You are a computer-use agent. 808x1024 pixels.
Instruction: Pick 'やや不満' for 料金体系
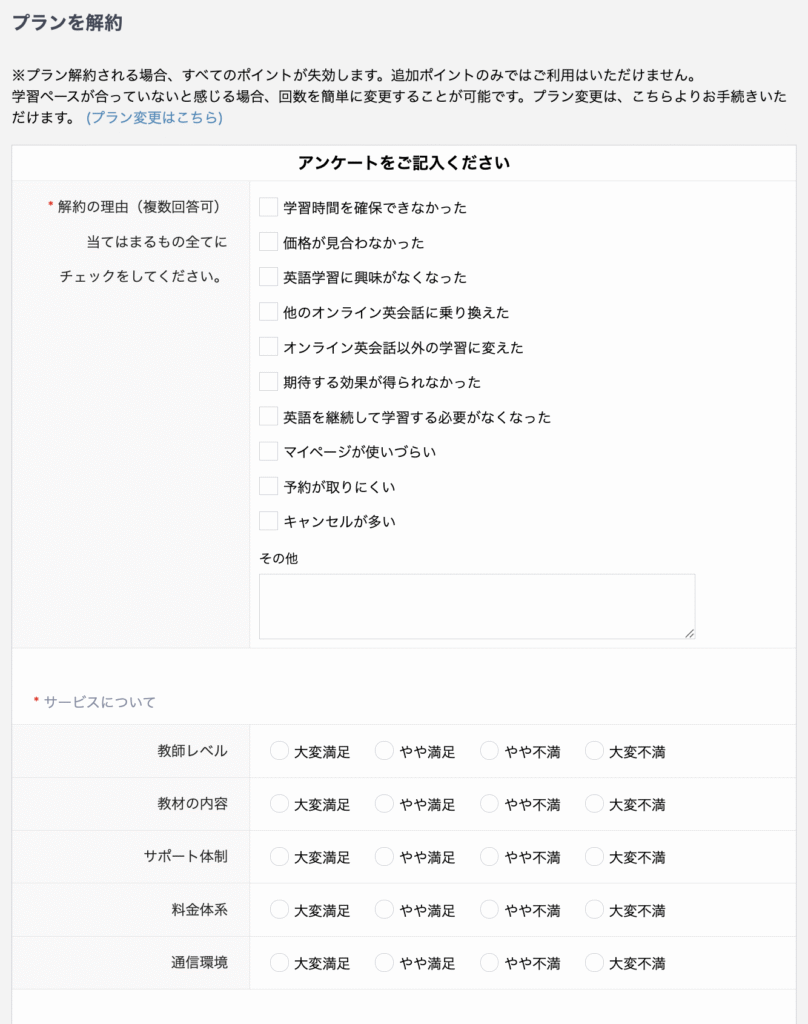(489, 910)
